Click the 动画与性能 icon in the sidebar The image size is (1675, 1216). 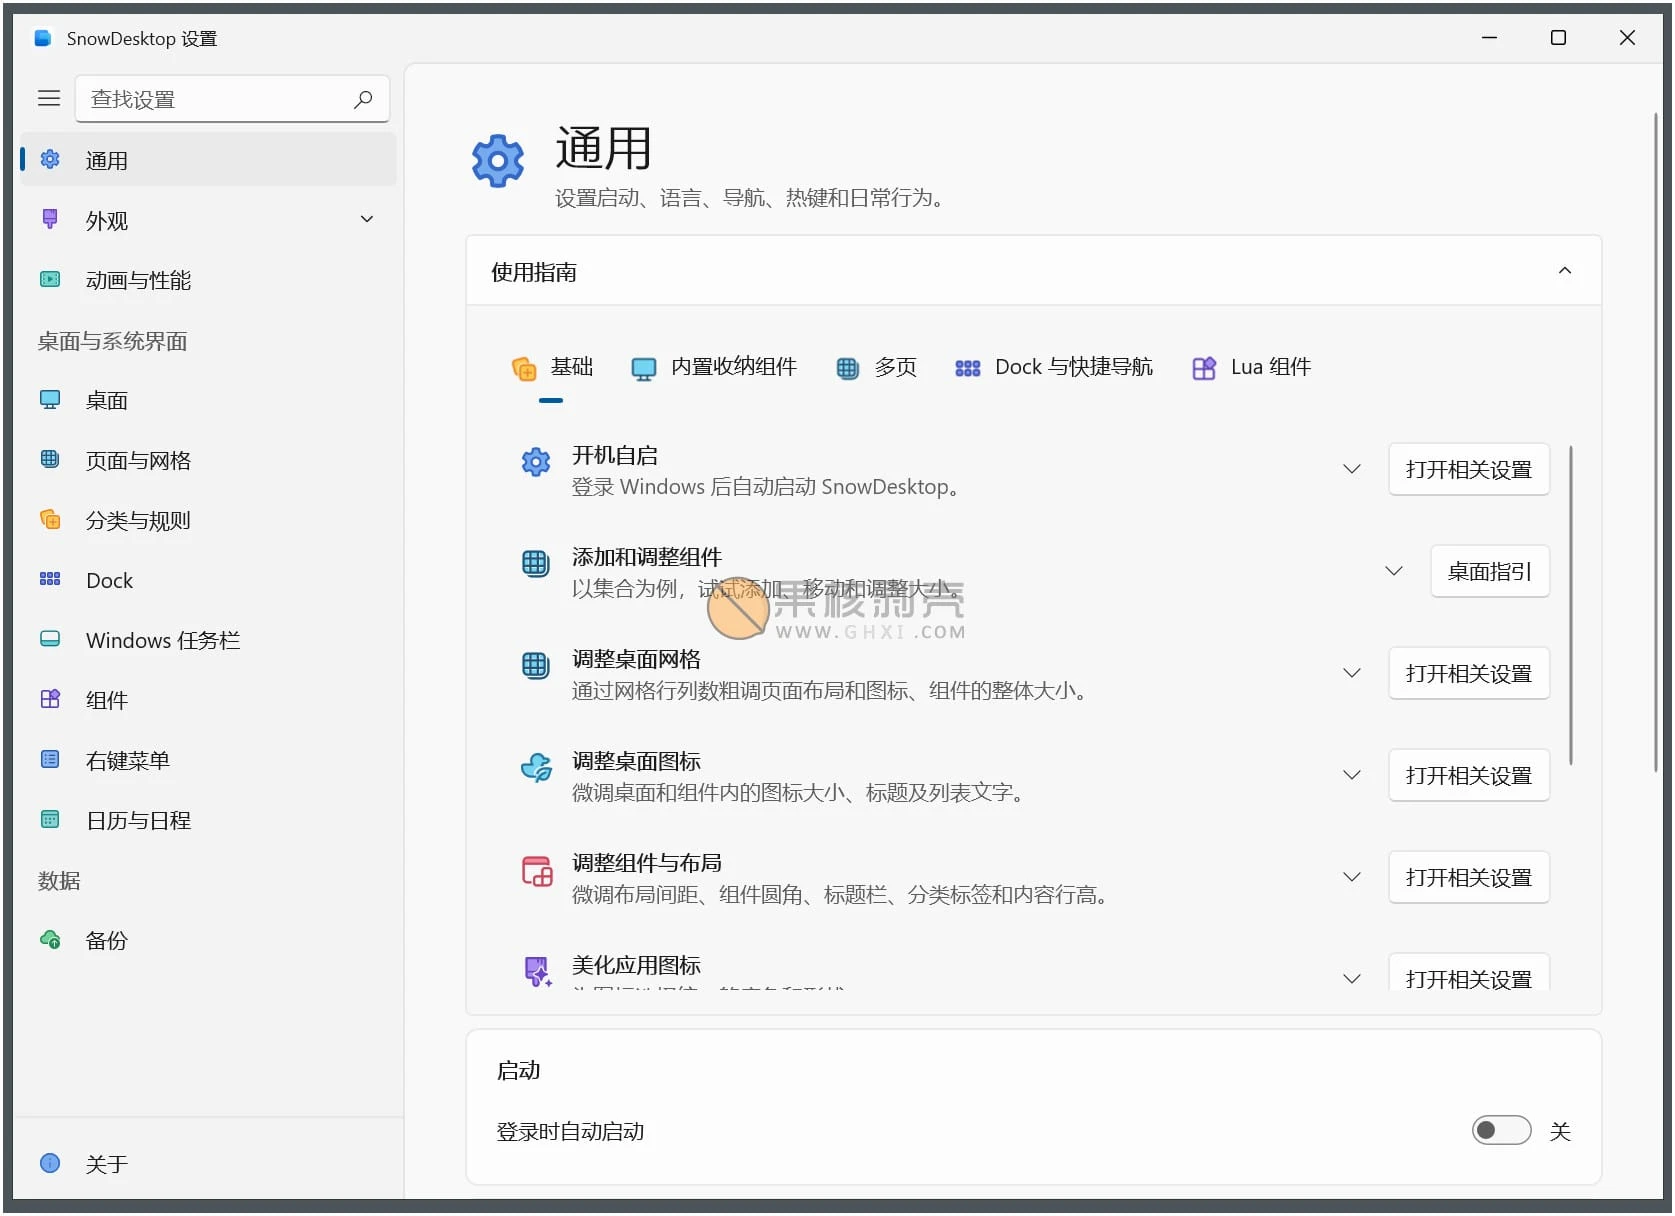[50, 279]
